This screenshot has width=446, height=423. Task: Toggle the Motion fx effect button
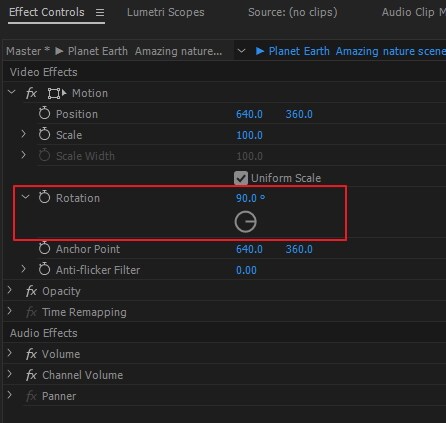pyautogui.click(x=31, y=93)
